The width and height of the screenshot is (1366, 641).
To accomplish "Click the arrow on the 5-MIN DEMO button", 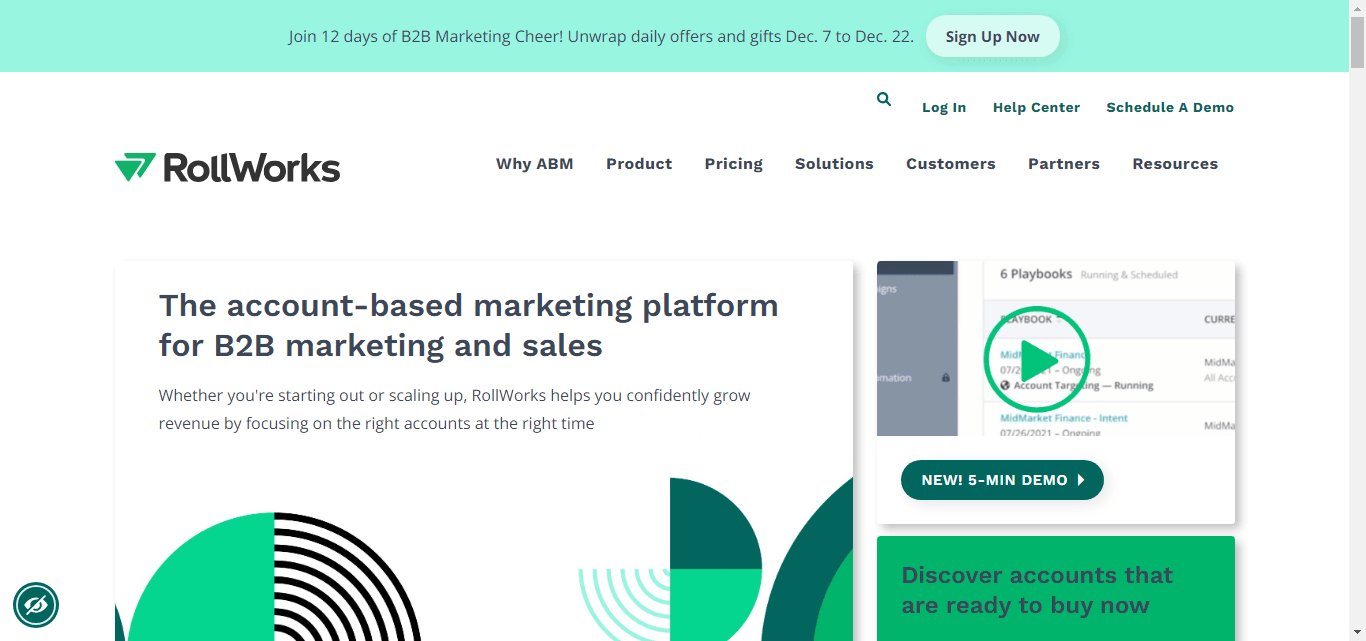I will pos(1083,479).
